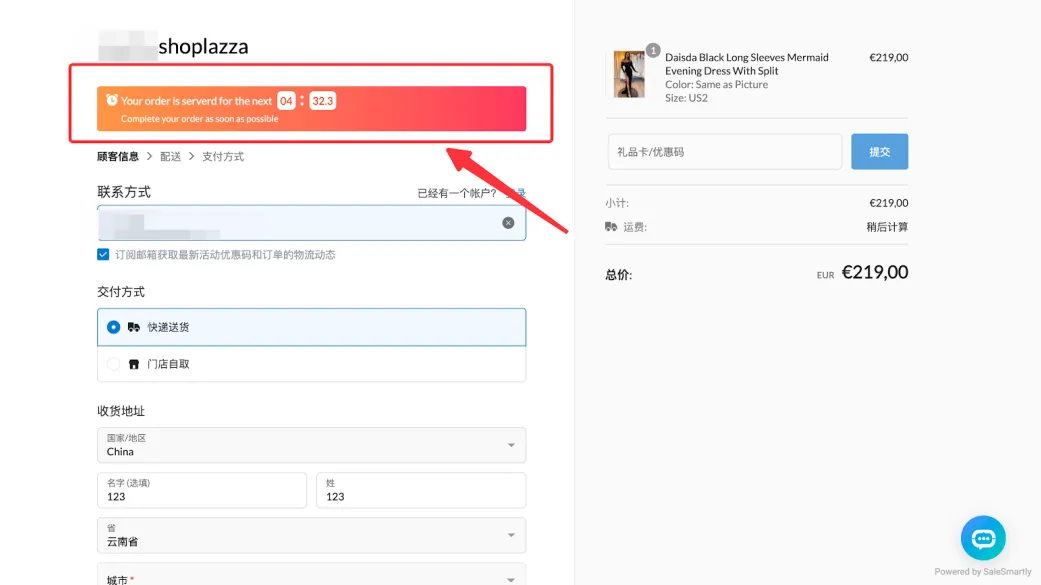Open the Daisda dress product thumbnail
The width and height of the screenshot is (1041, 585).
click(629, 74)
